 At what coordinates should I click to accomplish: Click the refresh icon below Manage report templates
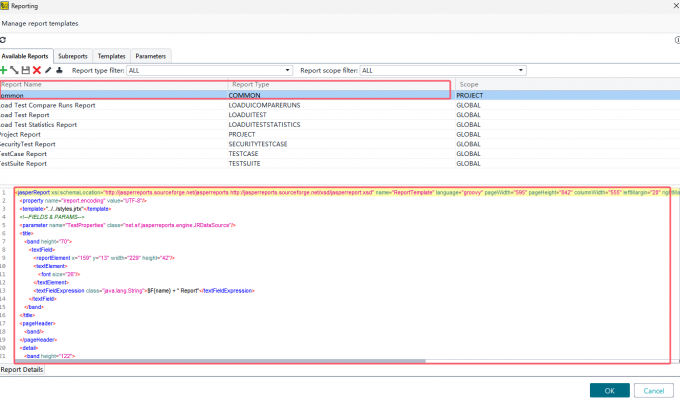pos(3,39)
